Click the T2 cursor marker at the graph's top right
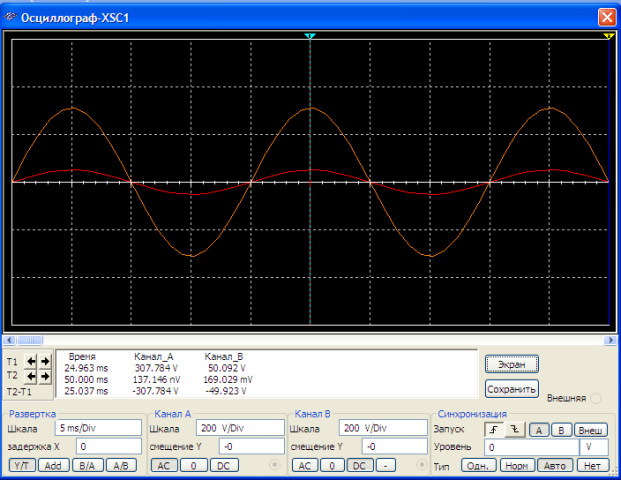The image size is (621, 480). [x=608, y=36]
